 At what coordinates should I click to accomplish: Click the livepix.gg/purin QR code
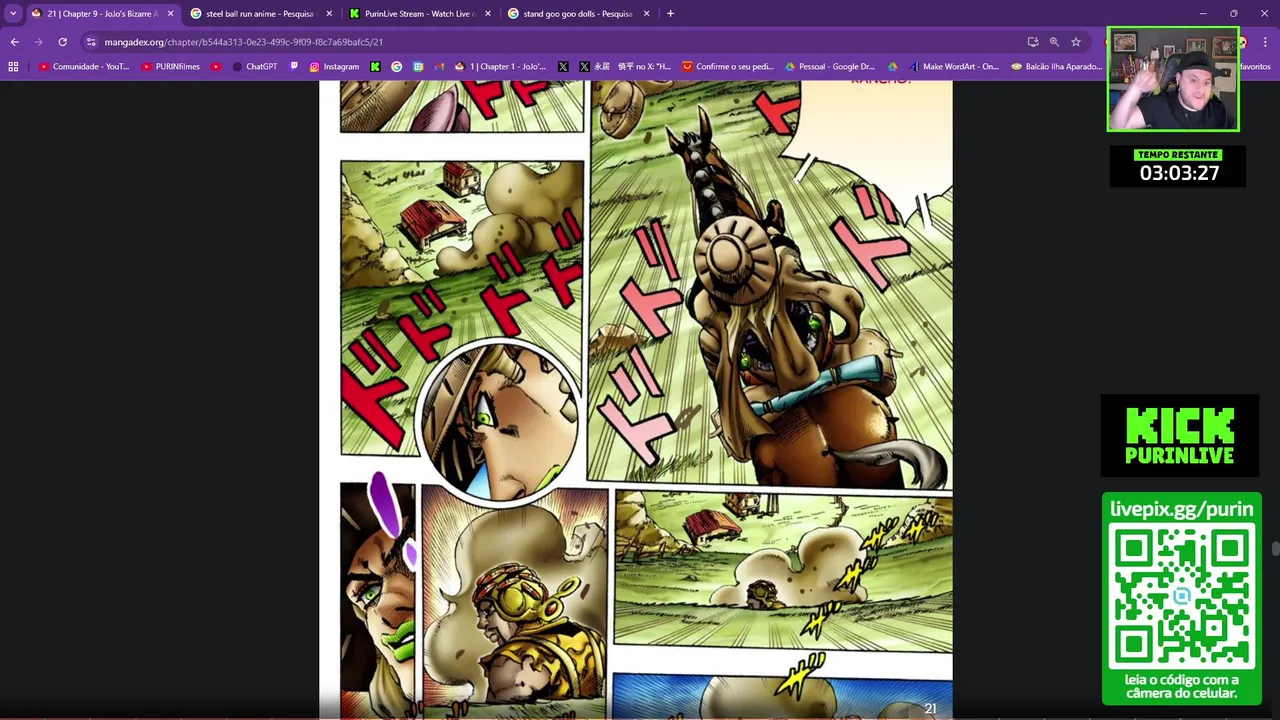[1181, 598]
